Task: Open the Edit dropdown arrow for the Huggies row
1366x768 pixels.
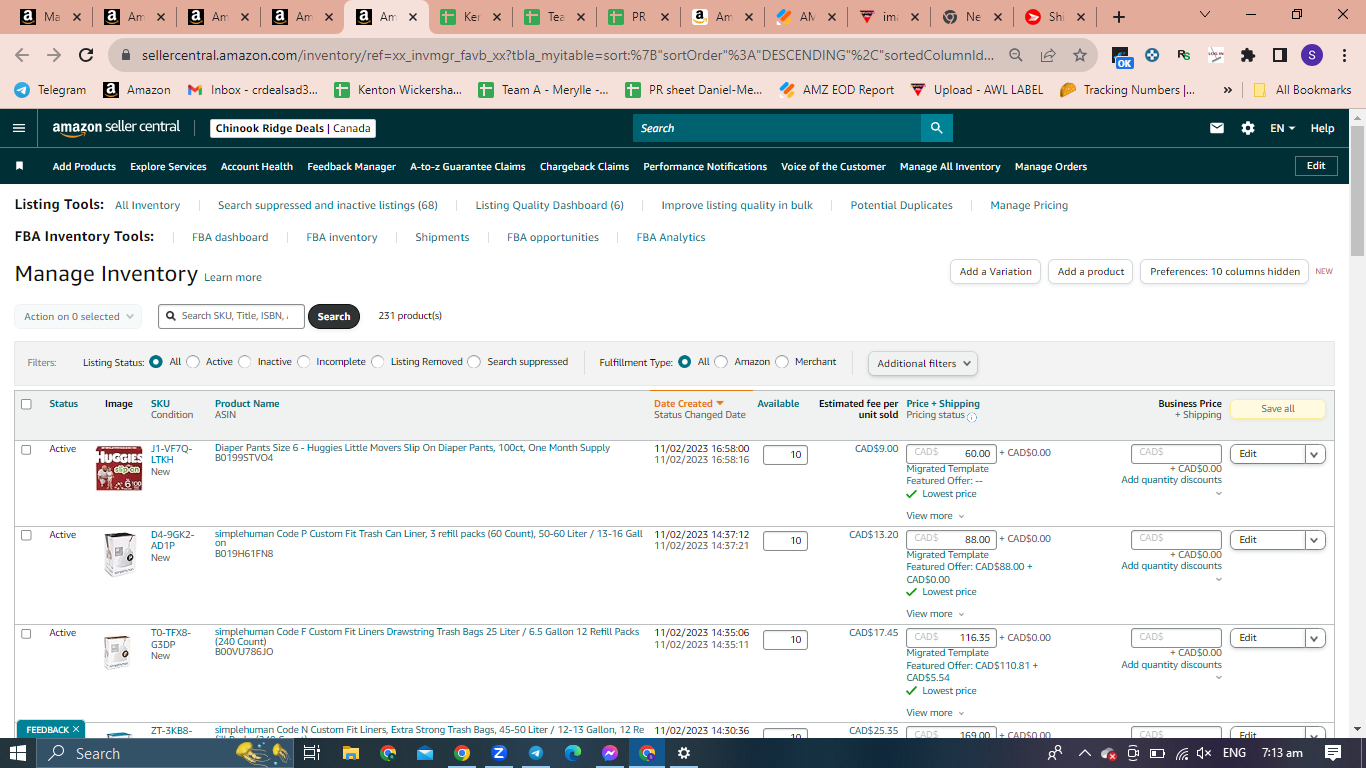Action: [x=1315, y=454]
